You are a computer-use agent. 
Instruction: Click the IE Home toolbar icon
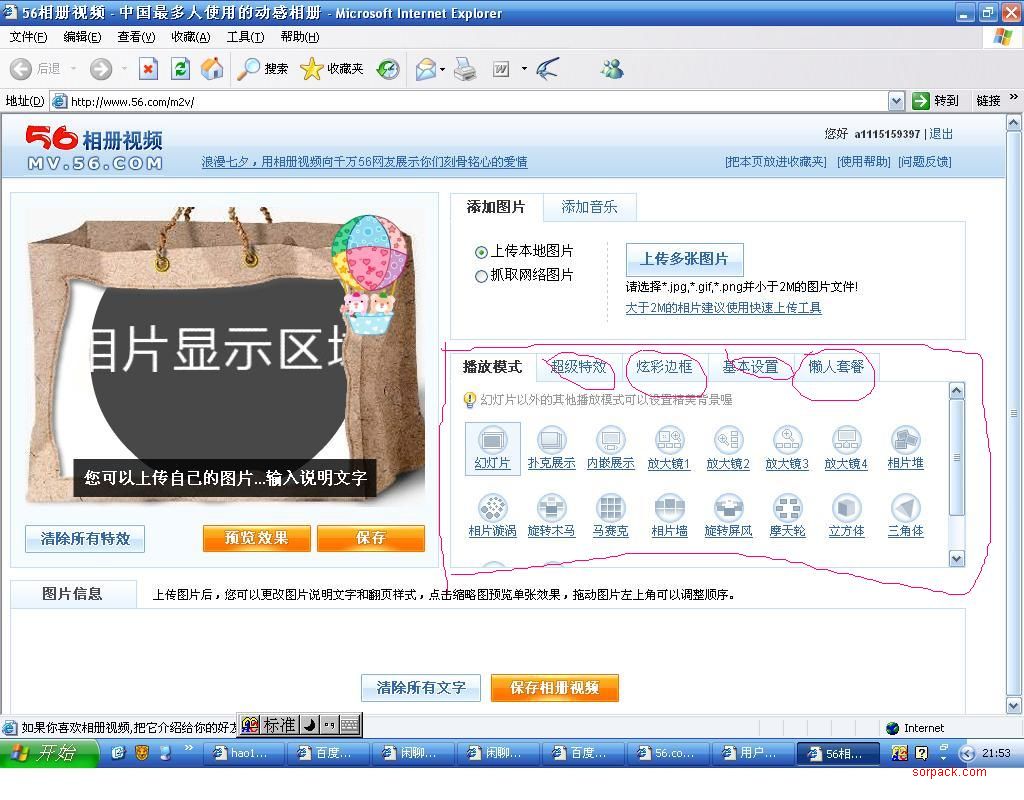(212, 69)
